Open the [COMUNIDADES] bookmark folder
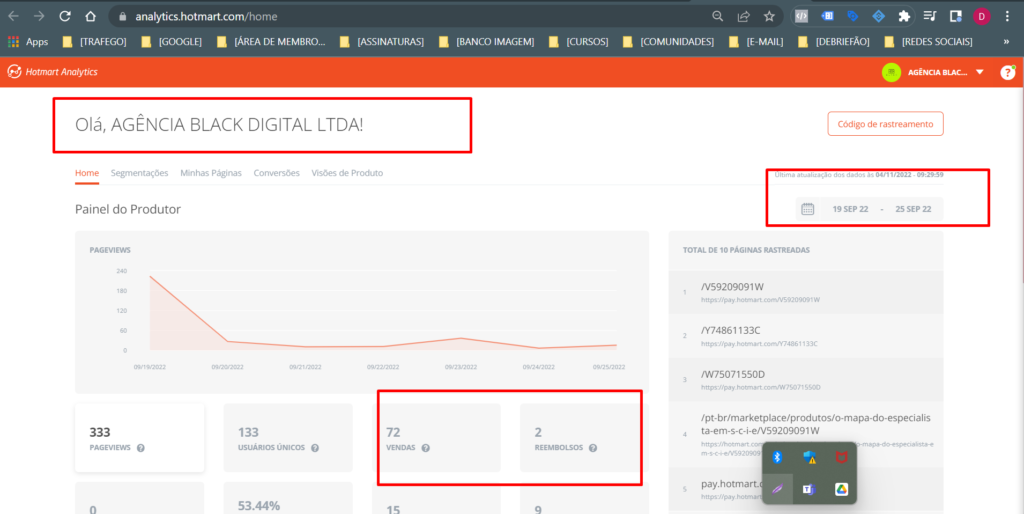The height and width of the screenshot is (514, 1024). point(668,42)
